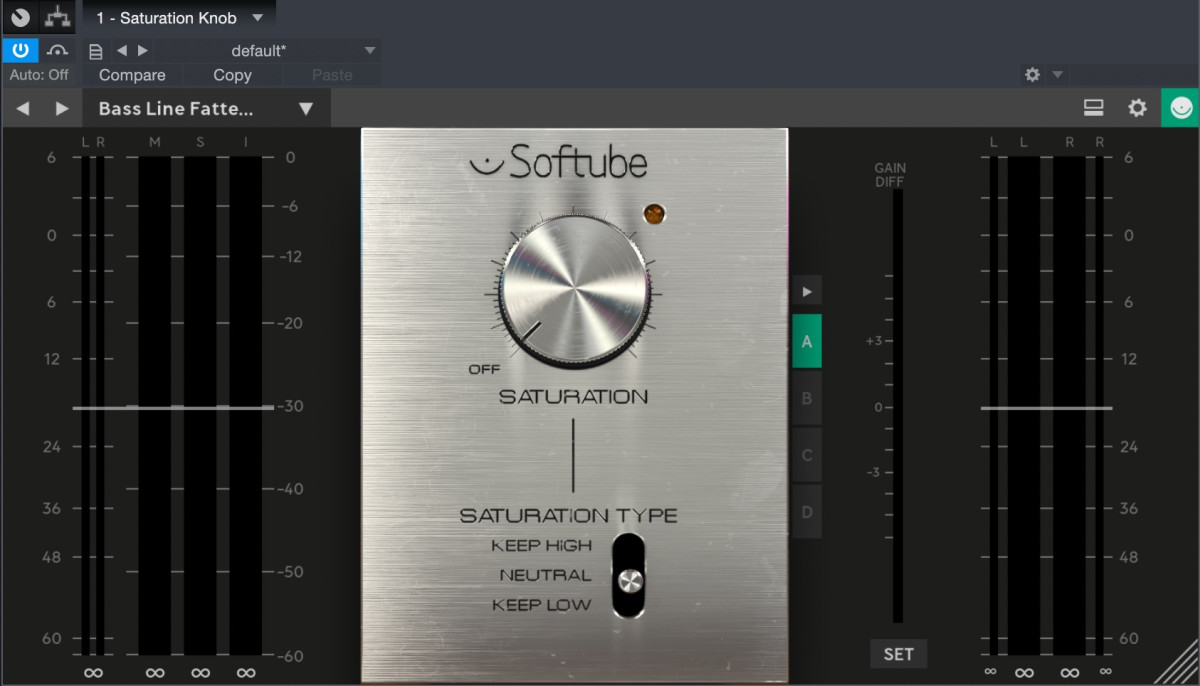Viewport: 1200px width, 686px height.
Task: Click the SATURATION TYPE label
Action: coord(568,516)
